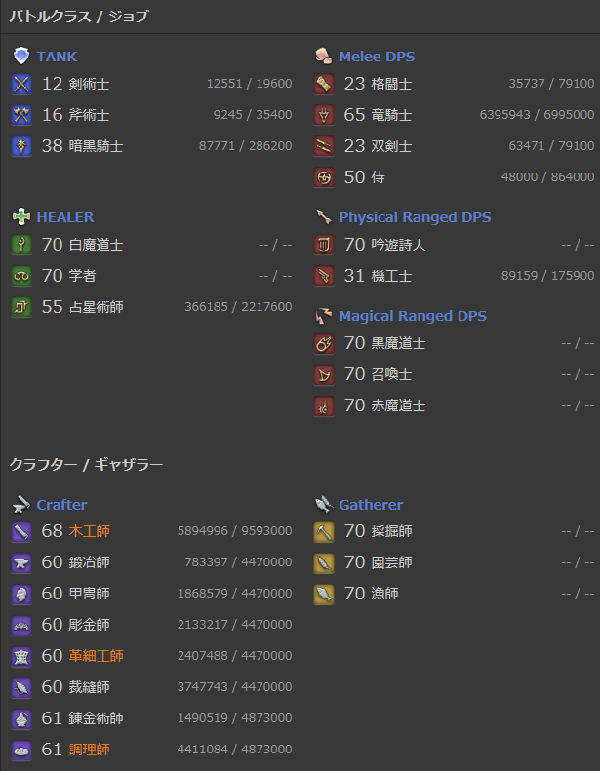
Task: Click experience value 4411084 / 4873000
Action: click(235, 749)
